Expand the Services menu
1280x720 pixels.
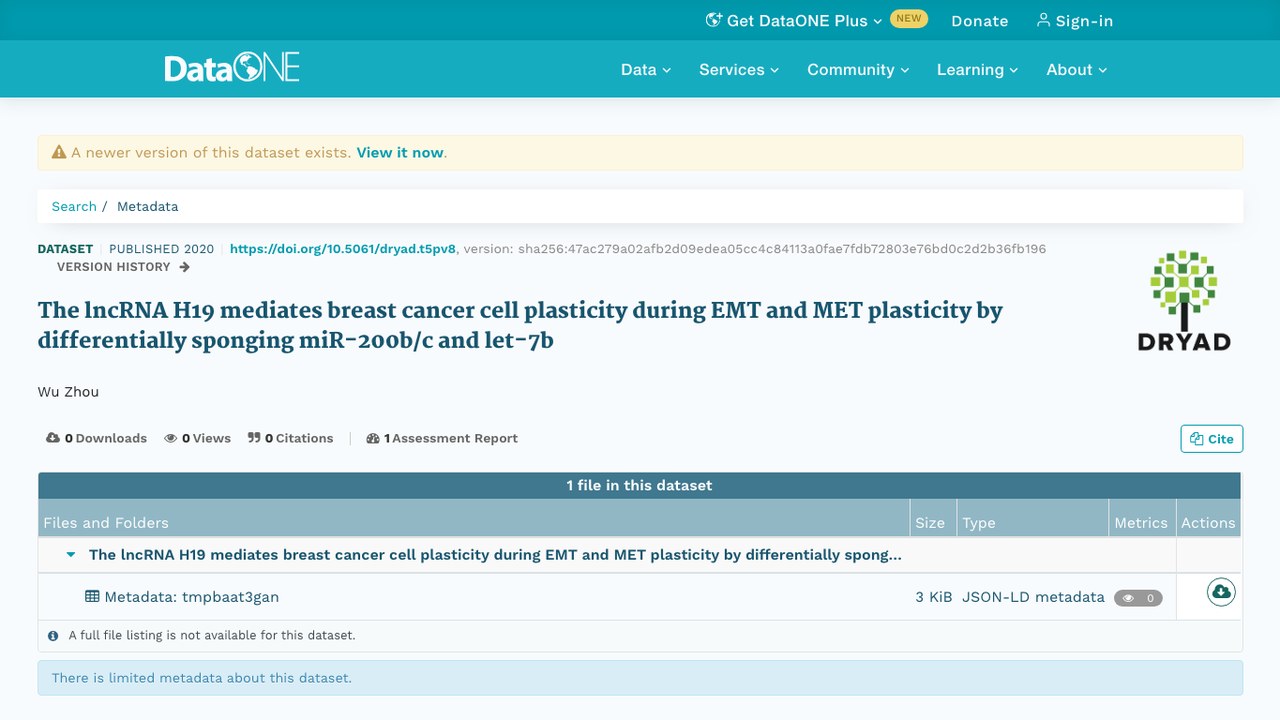coord(739,69)
